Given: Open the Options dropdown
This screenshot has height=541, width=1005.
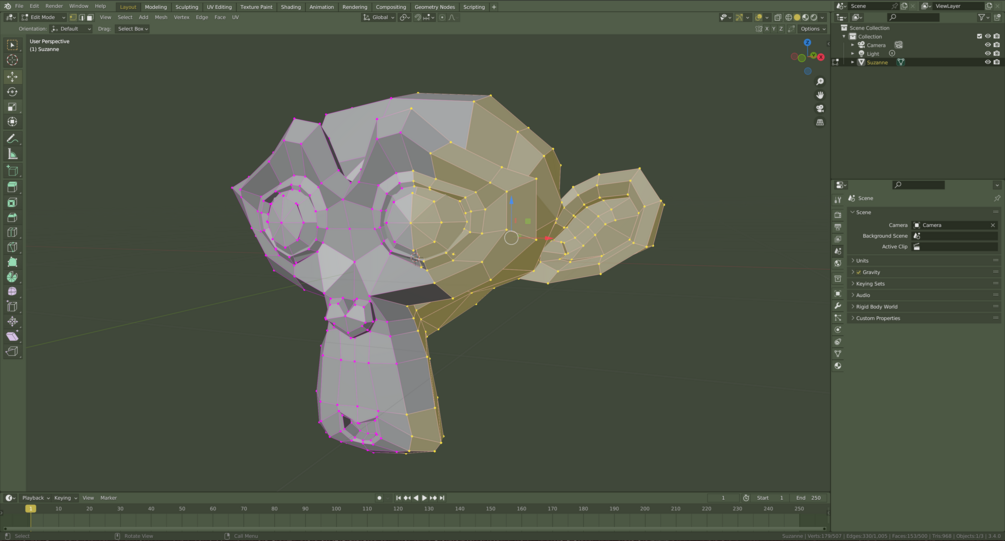Looking at the screenshot, I should coord(811,29).
